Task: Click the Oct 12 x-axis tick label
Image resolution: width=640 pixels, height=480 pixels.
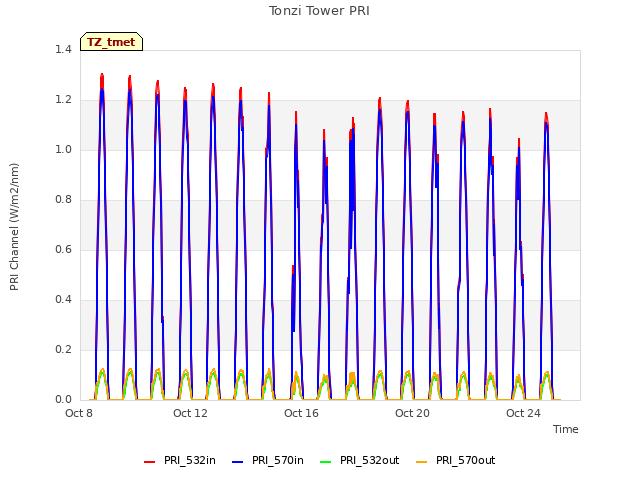Action: (x=190, y=413)
